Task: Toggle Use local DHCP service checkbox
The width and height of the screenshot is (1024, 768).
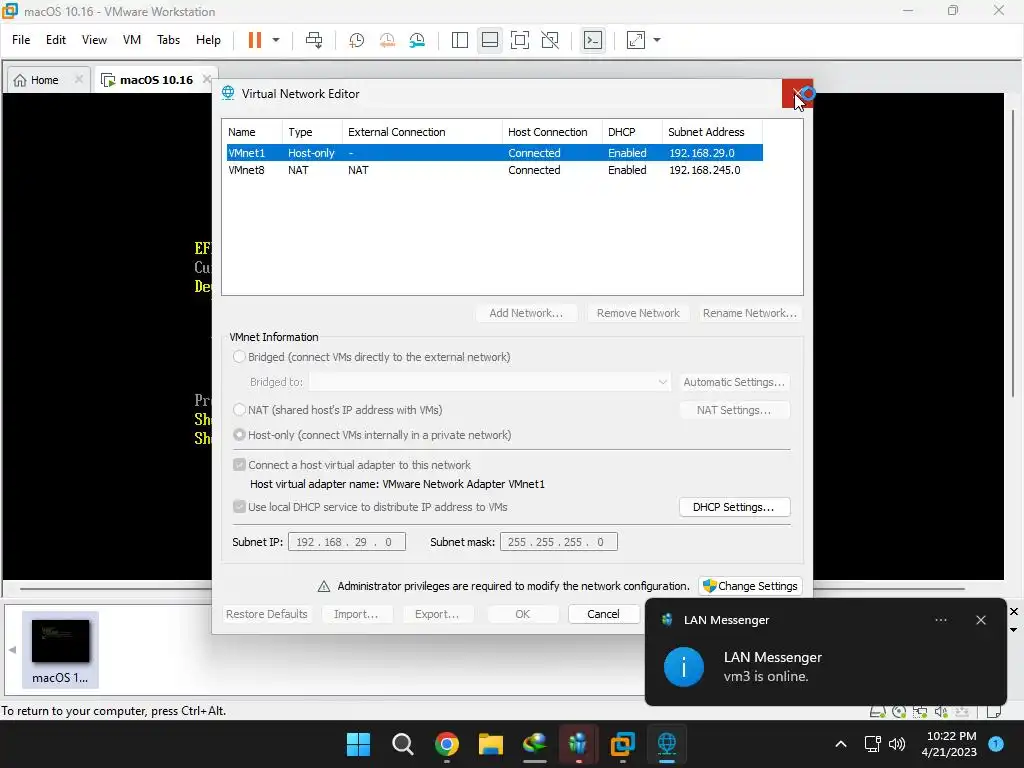Action: coord(239,507)
